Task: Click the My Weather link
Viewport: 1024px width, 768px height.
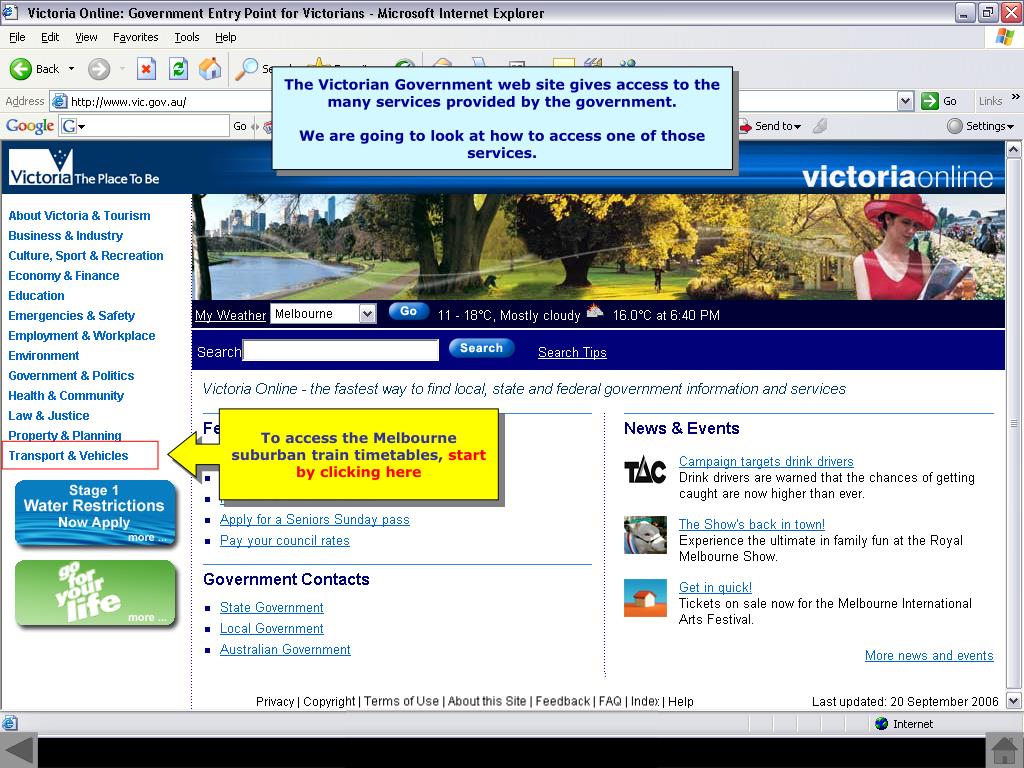Action: point(231,315)
